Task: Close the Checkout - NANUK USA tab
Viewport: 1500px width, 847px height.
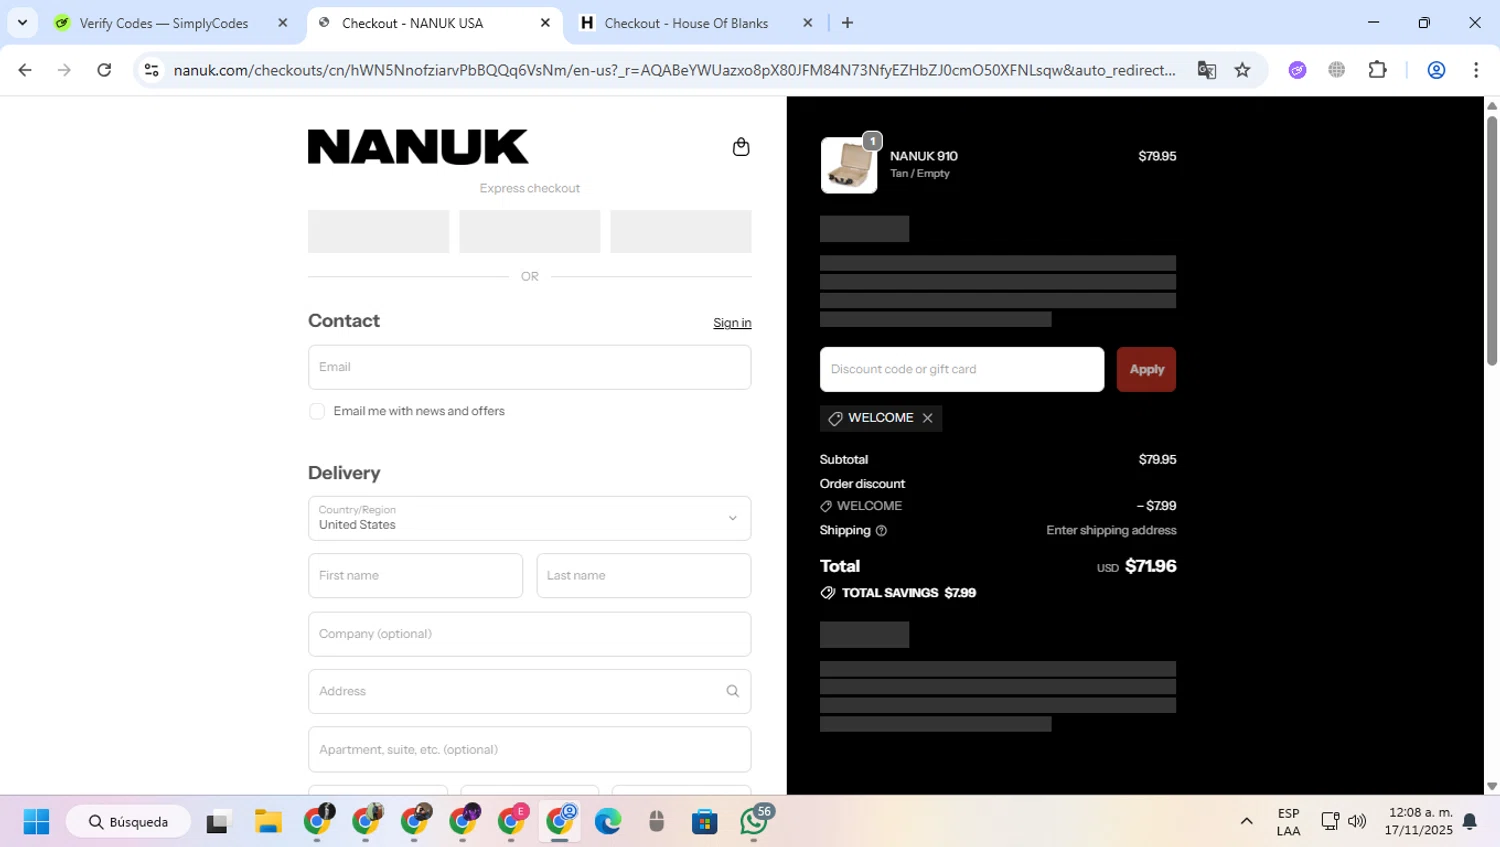Action: click(545, 23)
